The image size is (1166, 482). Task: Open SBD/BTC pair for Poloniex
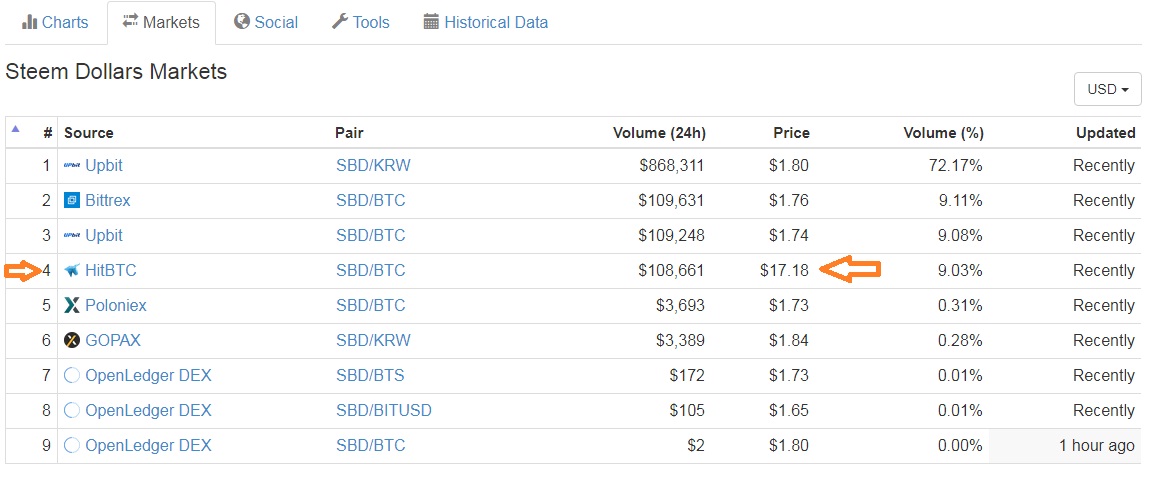[371, 305]
